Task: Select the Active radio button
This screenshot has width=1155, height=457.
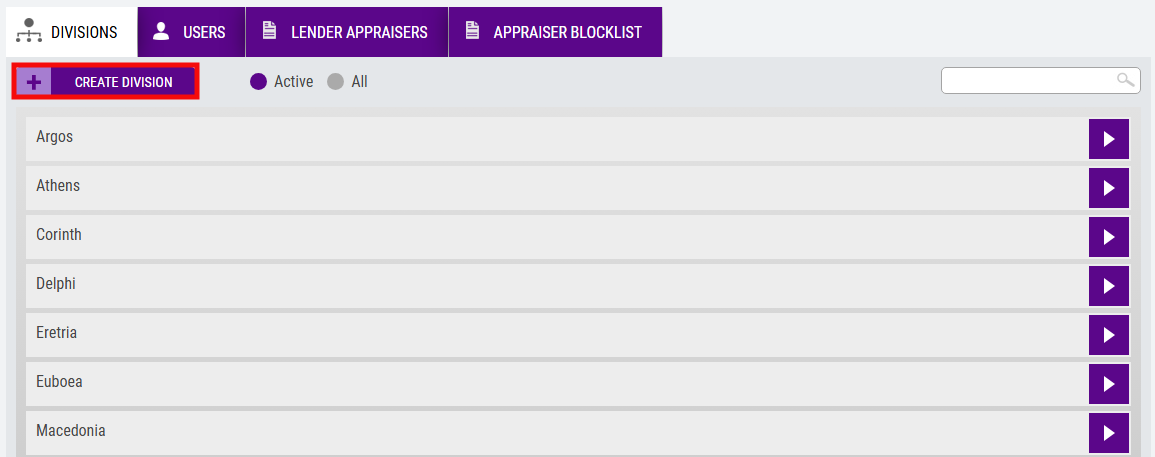Action: 258,82
